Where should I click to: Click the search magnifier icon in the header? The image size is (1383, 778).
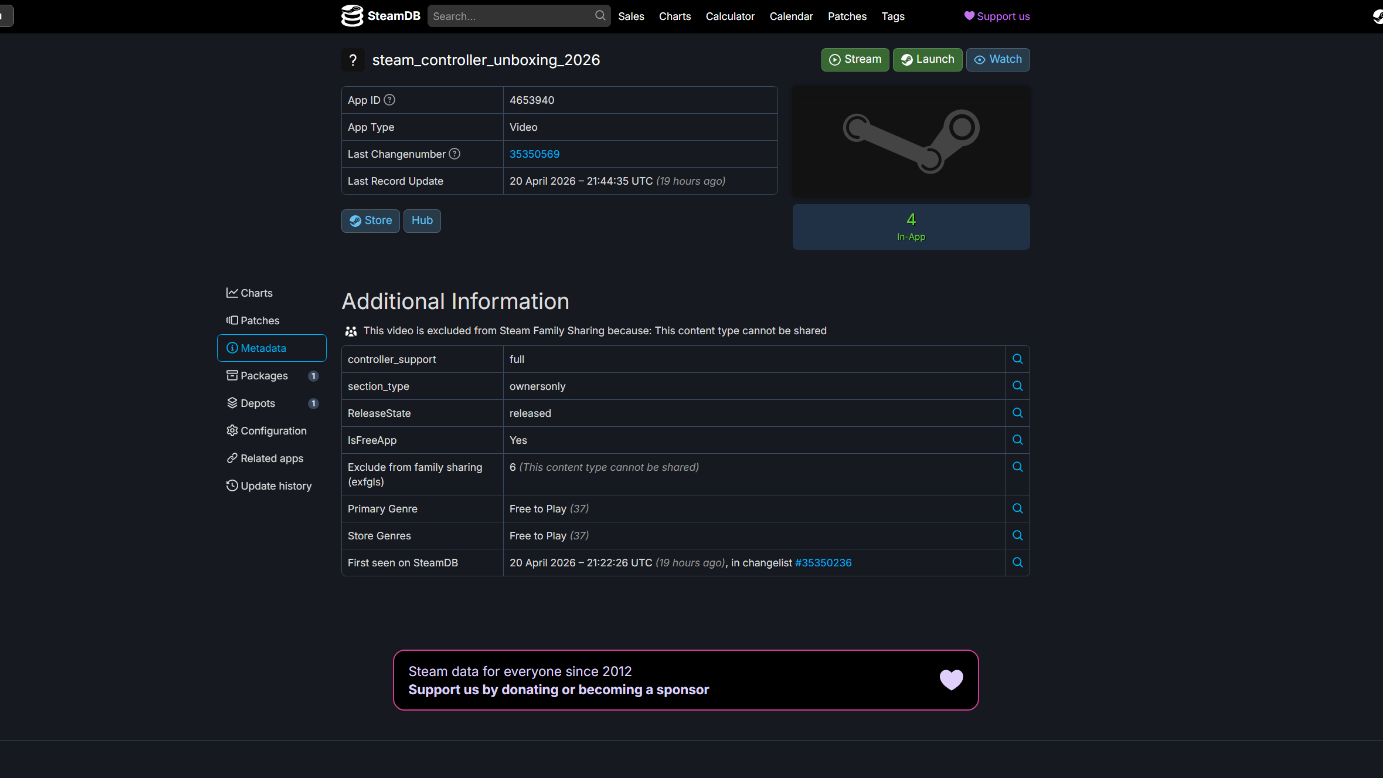point(600,16)
